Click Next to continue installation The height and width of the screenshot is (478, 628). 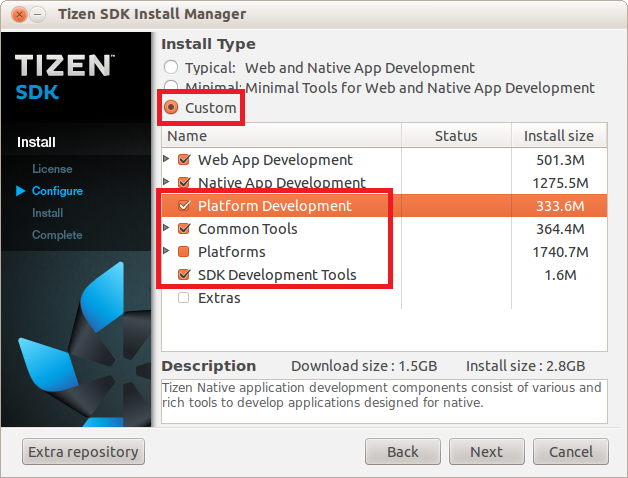[x=487, y=452]
